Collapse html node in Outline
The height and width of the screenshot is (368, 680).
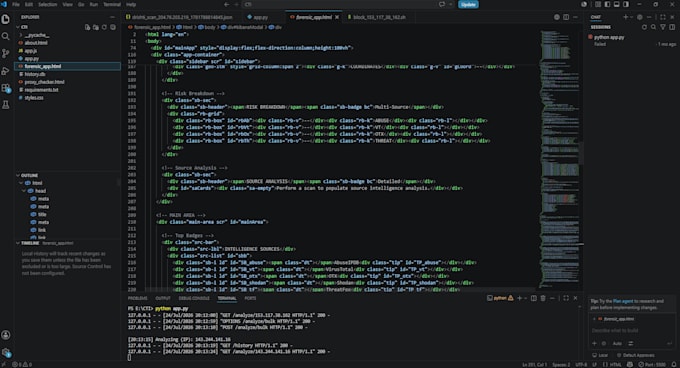(x=21, y=183)
